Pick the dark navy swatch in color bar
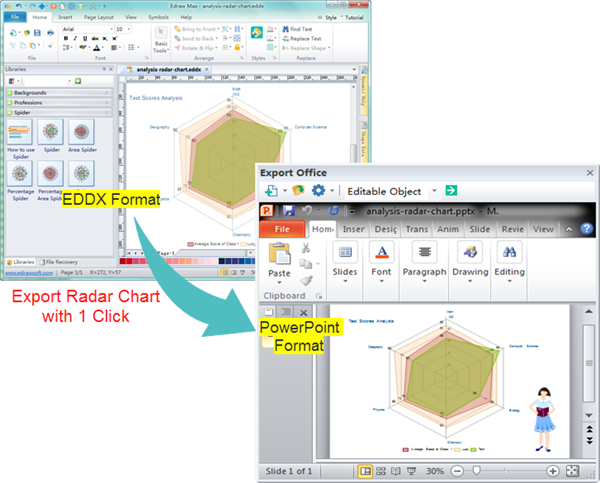 (x=222, y=261)
